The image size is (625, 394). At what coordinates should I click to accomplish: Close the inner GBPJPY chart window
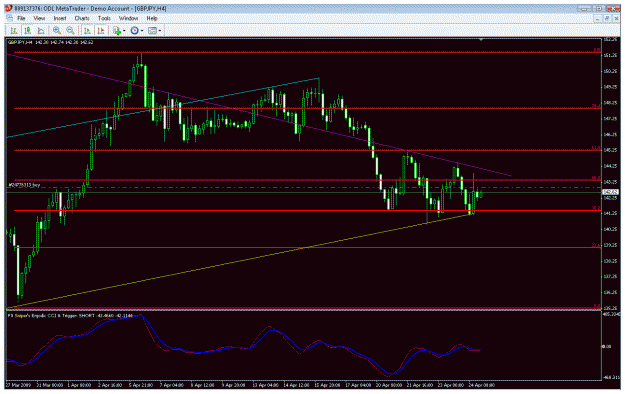pos(616,18)
